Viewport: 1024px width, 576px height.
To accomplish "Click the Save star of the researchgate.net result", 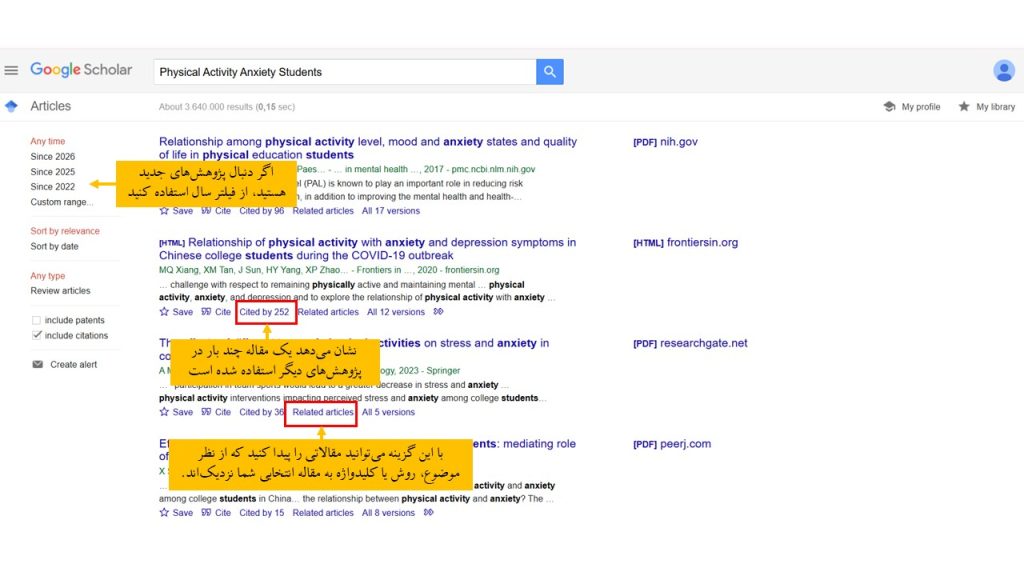I will [164, 412].
